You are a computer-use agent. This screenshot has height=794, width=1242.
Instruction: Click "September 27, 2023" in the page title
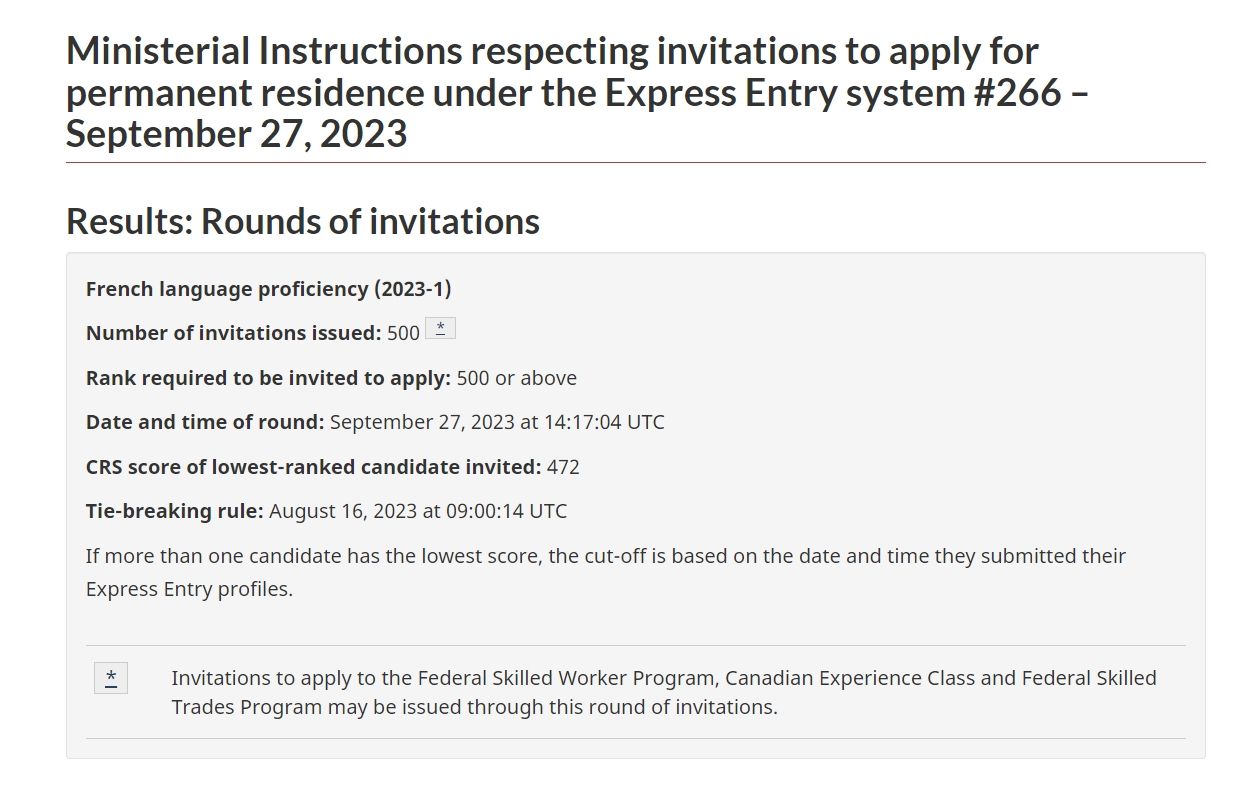pos(237,133)
